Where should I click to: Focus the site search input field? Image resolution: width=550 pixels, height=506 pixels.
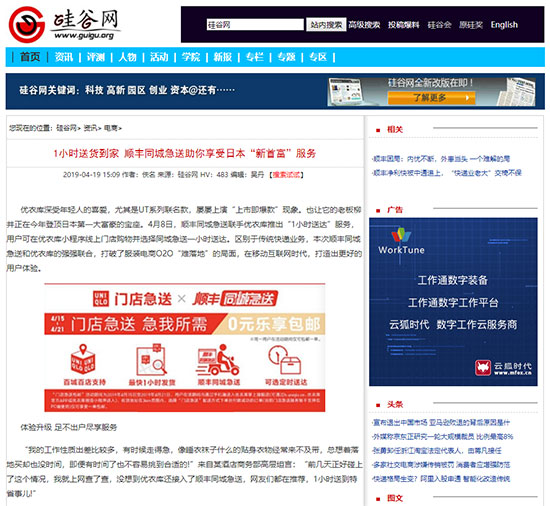click(x=255, y=25)
